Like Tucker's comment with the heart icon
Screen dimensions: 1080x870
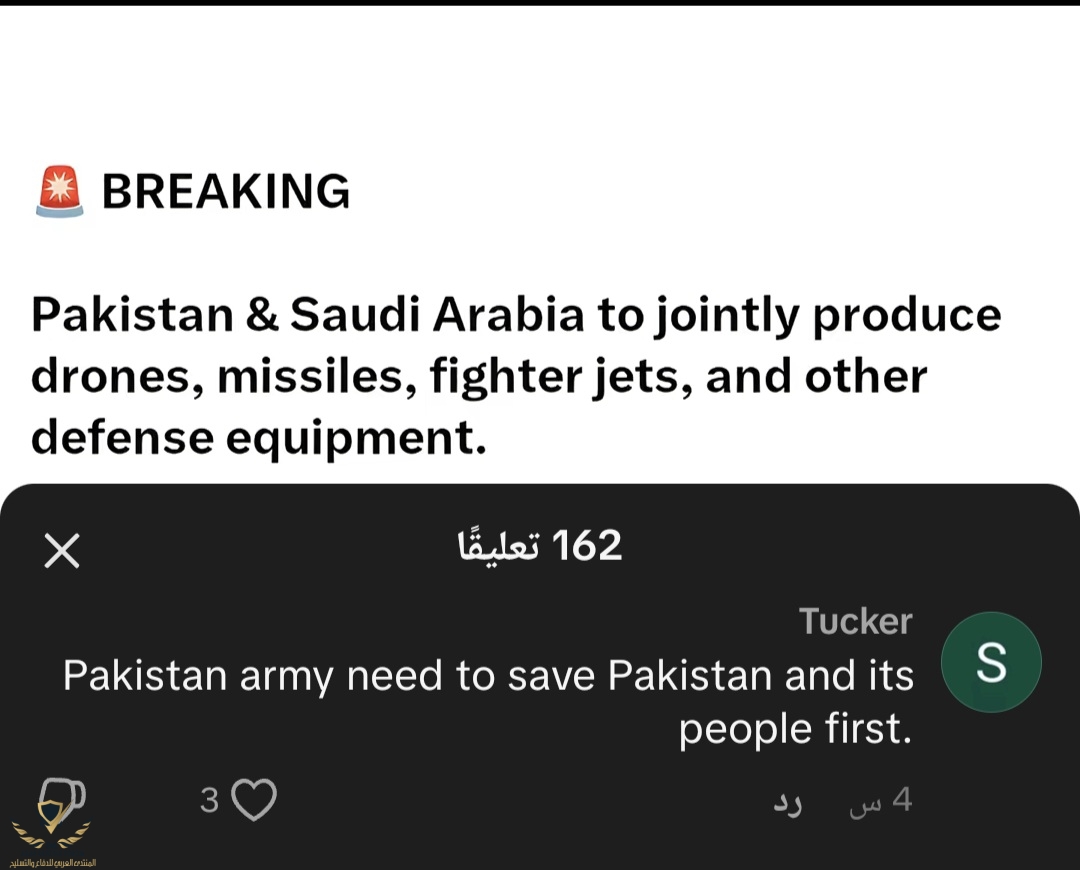pos(254,800)
